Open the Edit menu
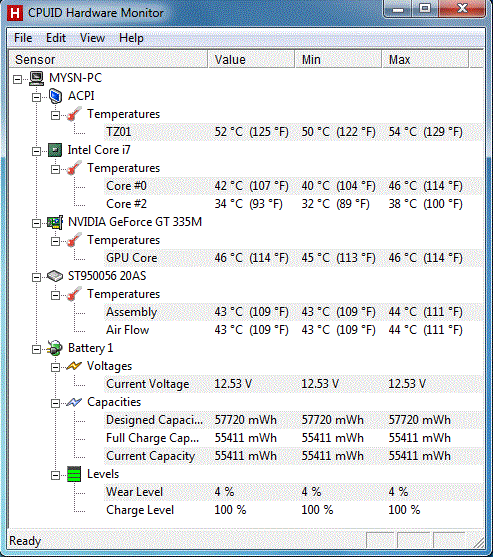The height and width of the screenshot is (557, 493). (56, 38)
